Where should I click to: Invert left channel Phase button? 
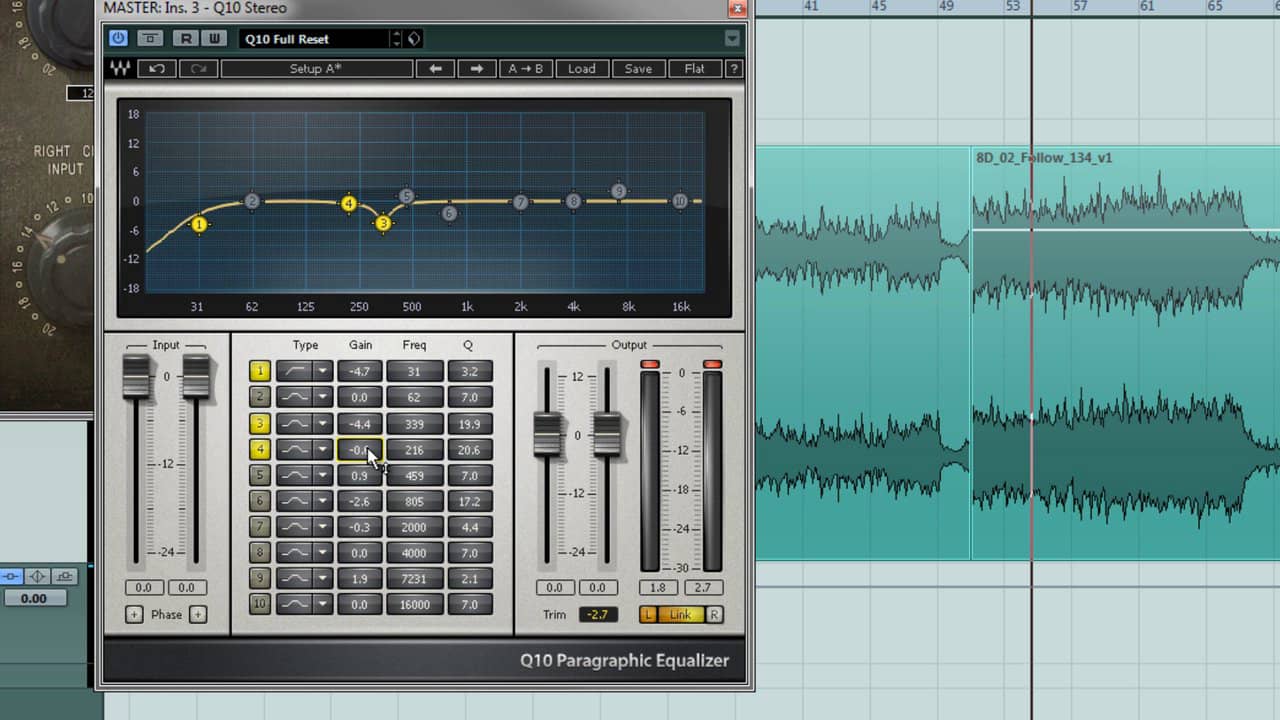point(134,614)
